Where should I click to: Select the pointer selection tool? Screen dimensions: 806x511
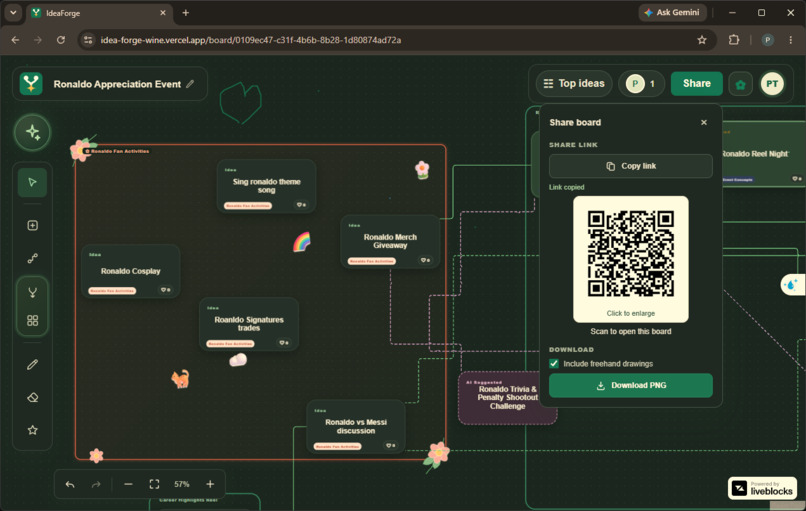pos(32,182)
